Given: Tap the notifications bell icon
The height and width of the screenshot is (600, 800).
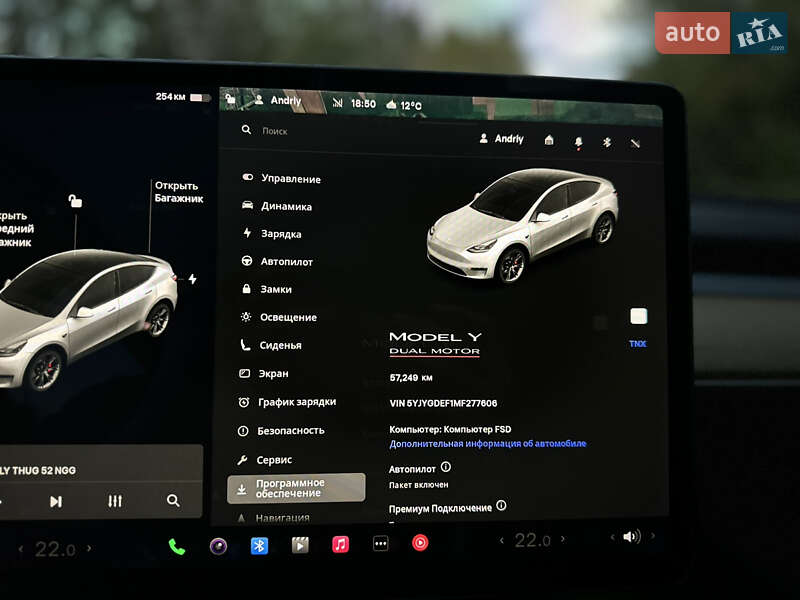Looking at the screenshot, I should click(578, 142).
